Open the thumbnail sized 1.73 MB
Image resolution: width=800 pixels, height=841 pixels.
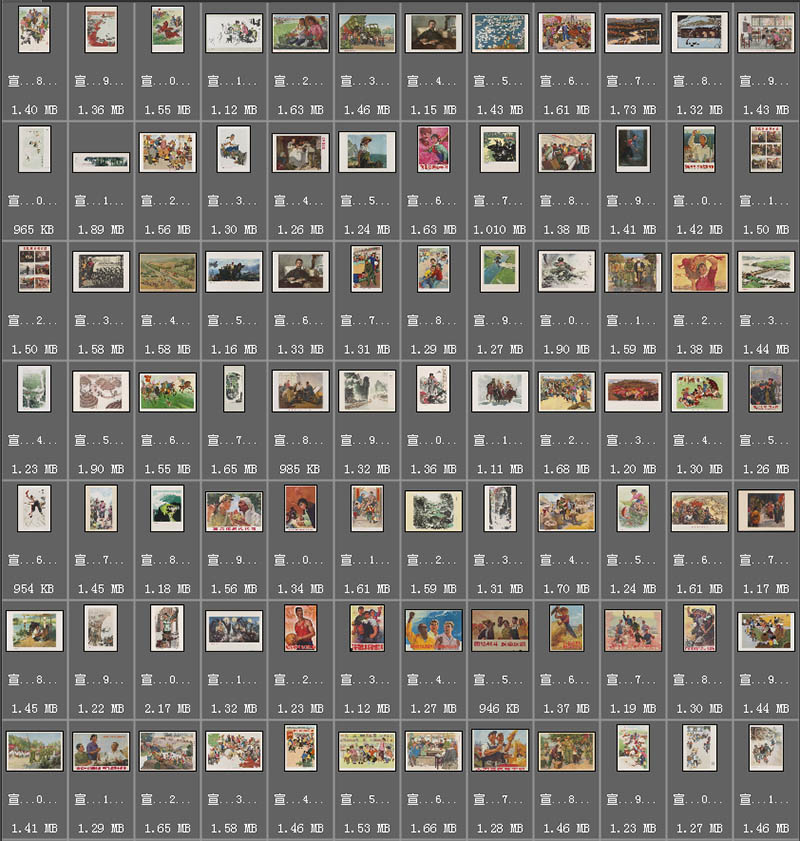click(633, 33)
